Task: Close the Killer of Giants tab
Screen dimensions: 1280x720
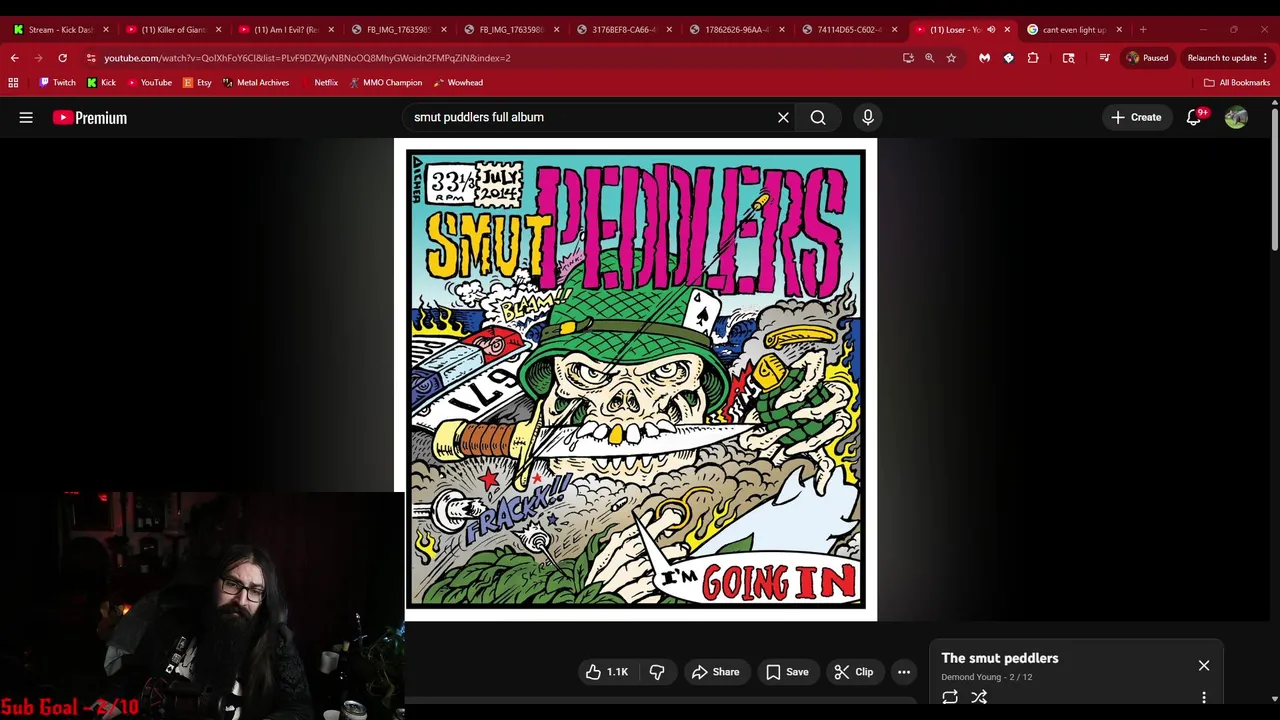Action: 218,30
